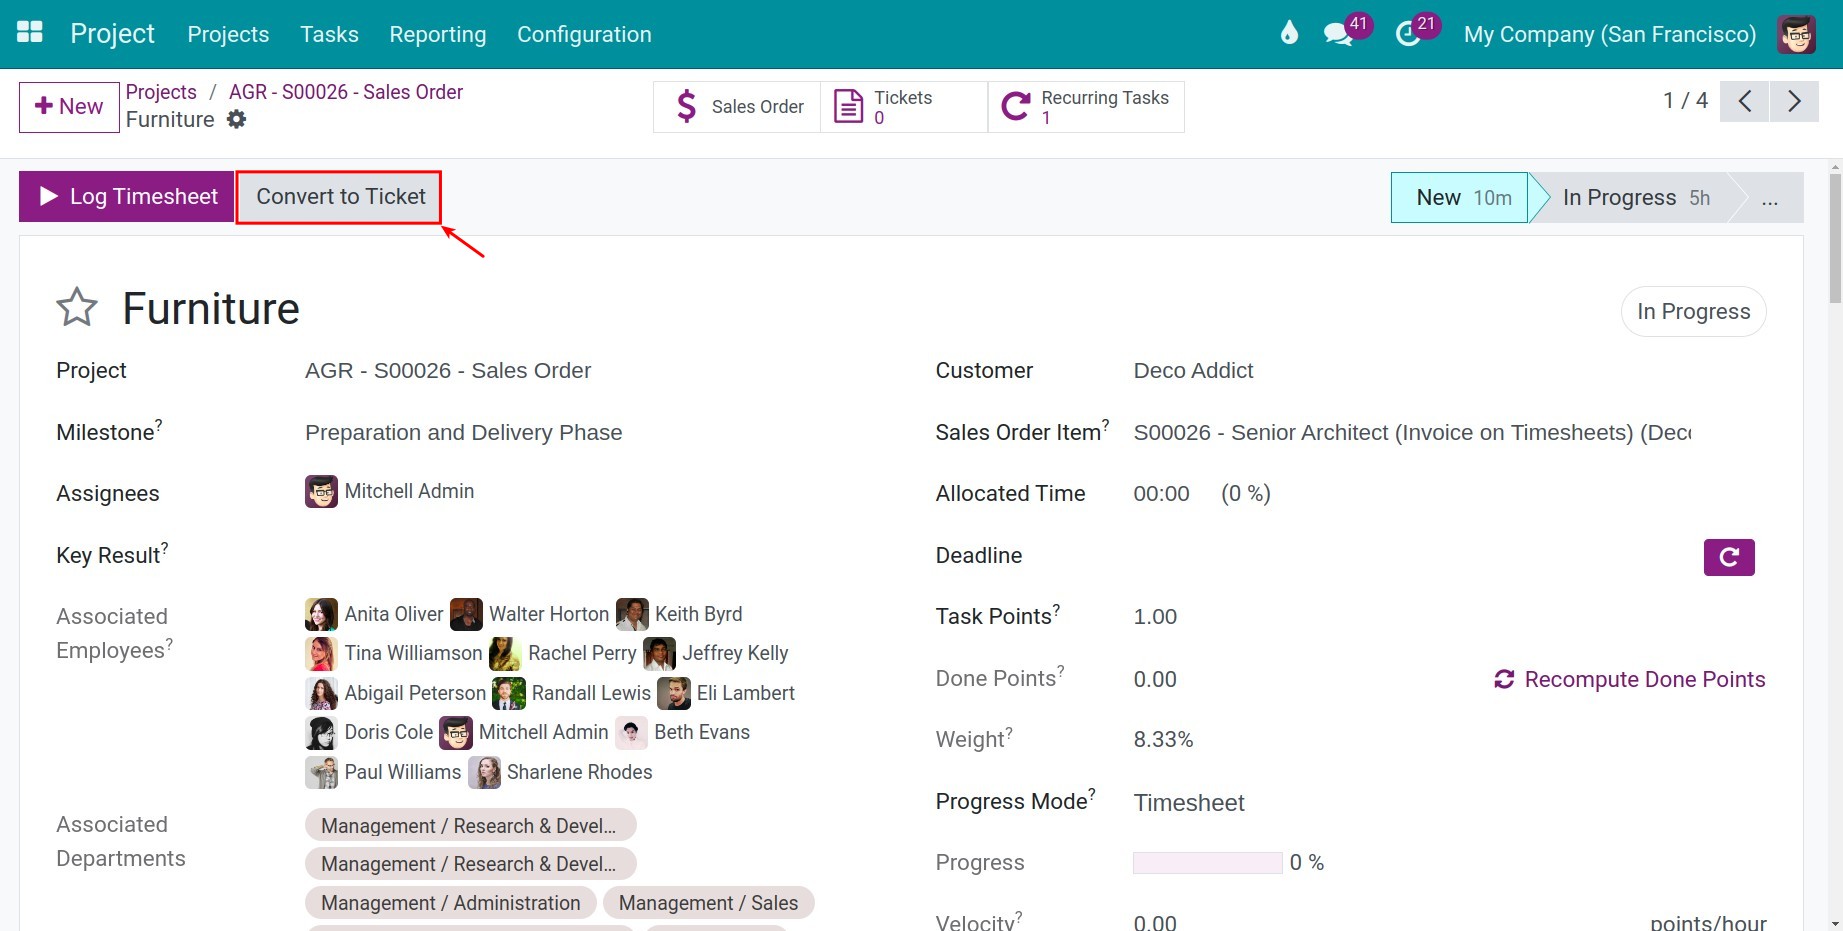
Task: Click the Mitchell Admin assignee avatar
Action: (x=321, y=491)
